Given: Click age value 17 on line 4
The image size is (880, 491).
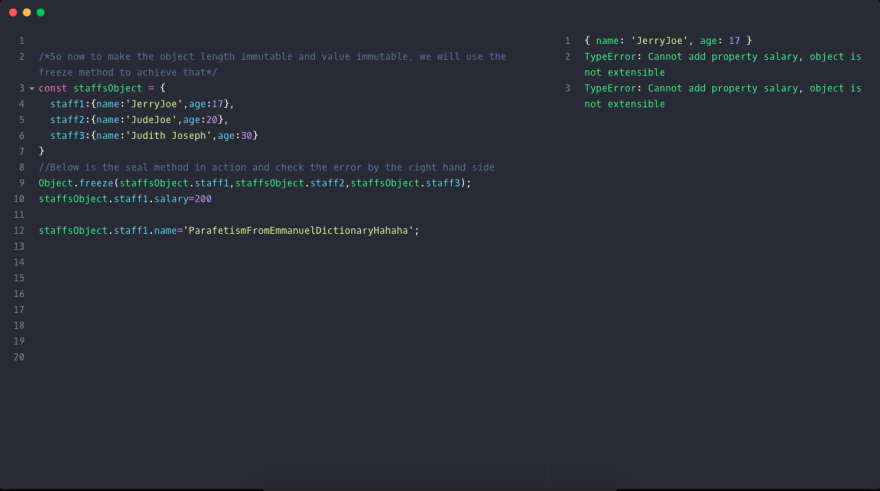Looking at the screenshot, I should click(x=218, y=104).
